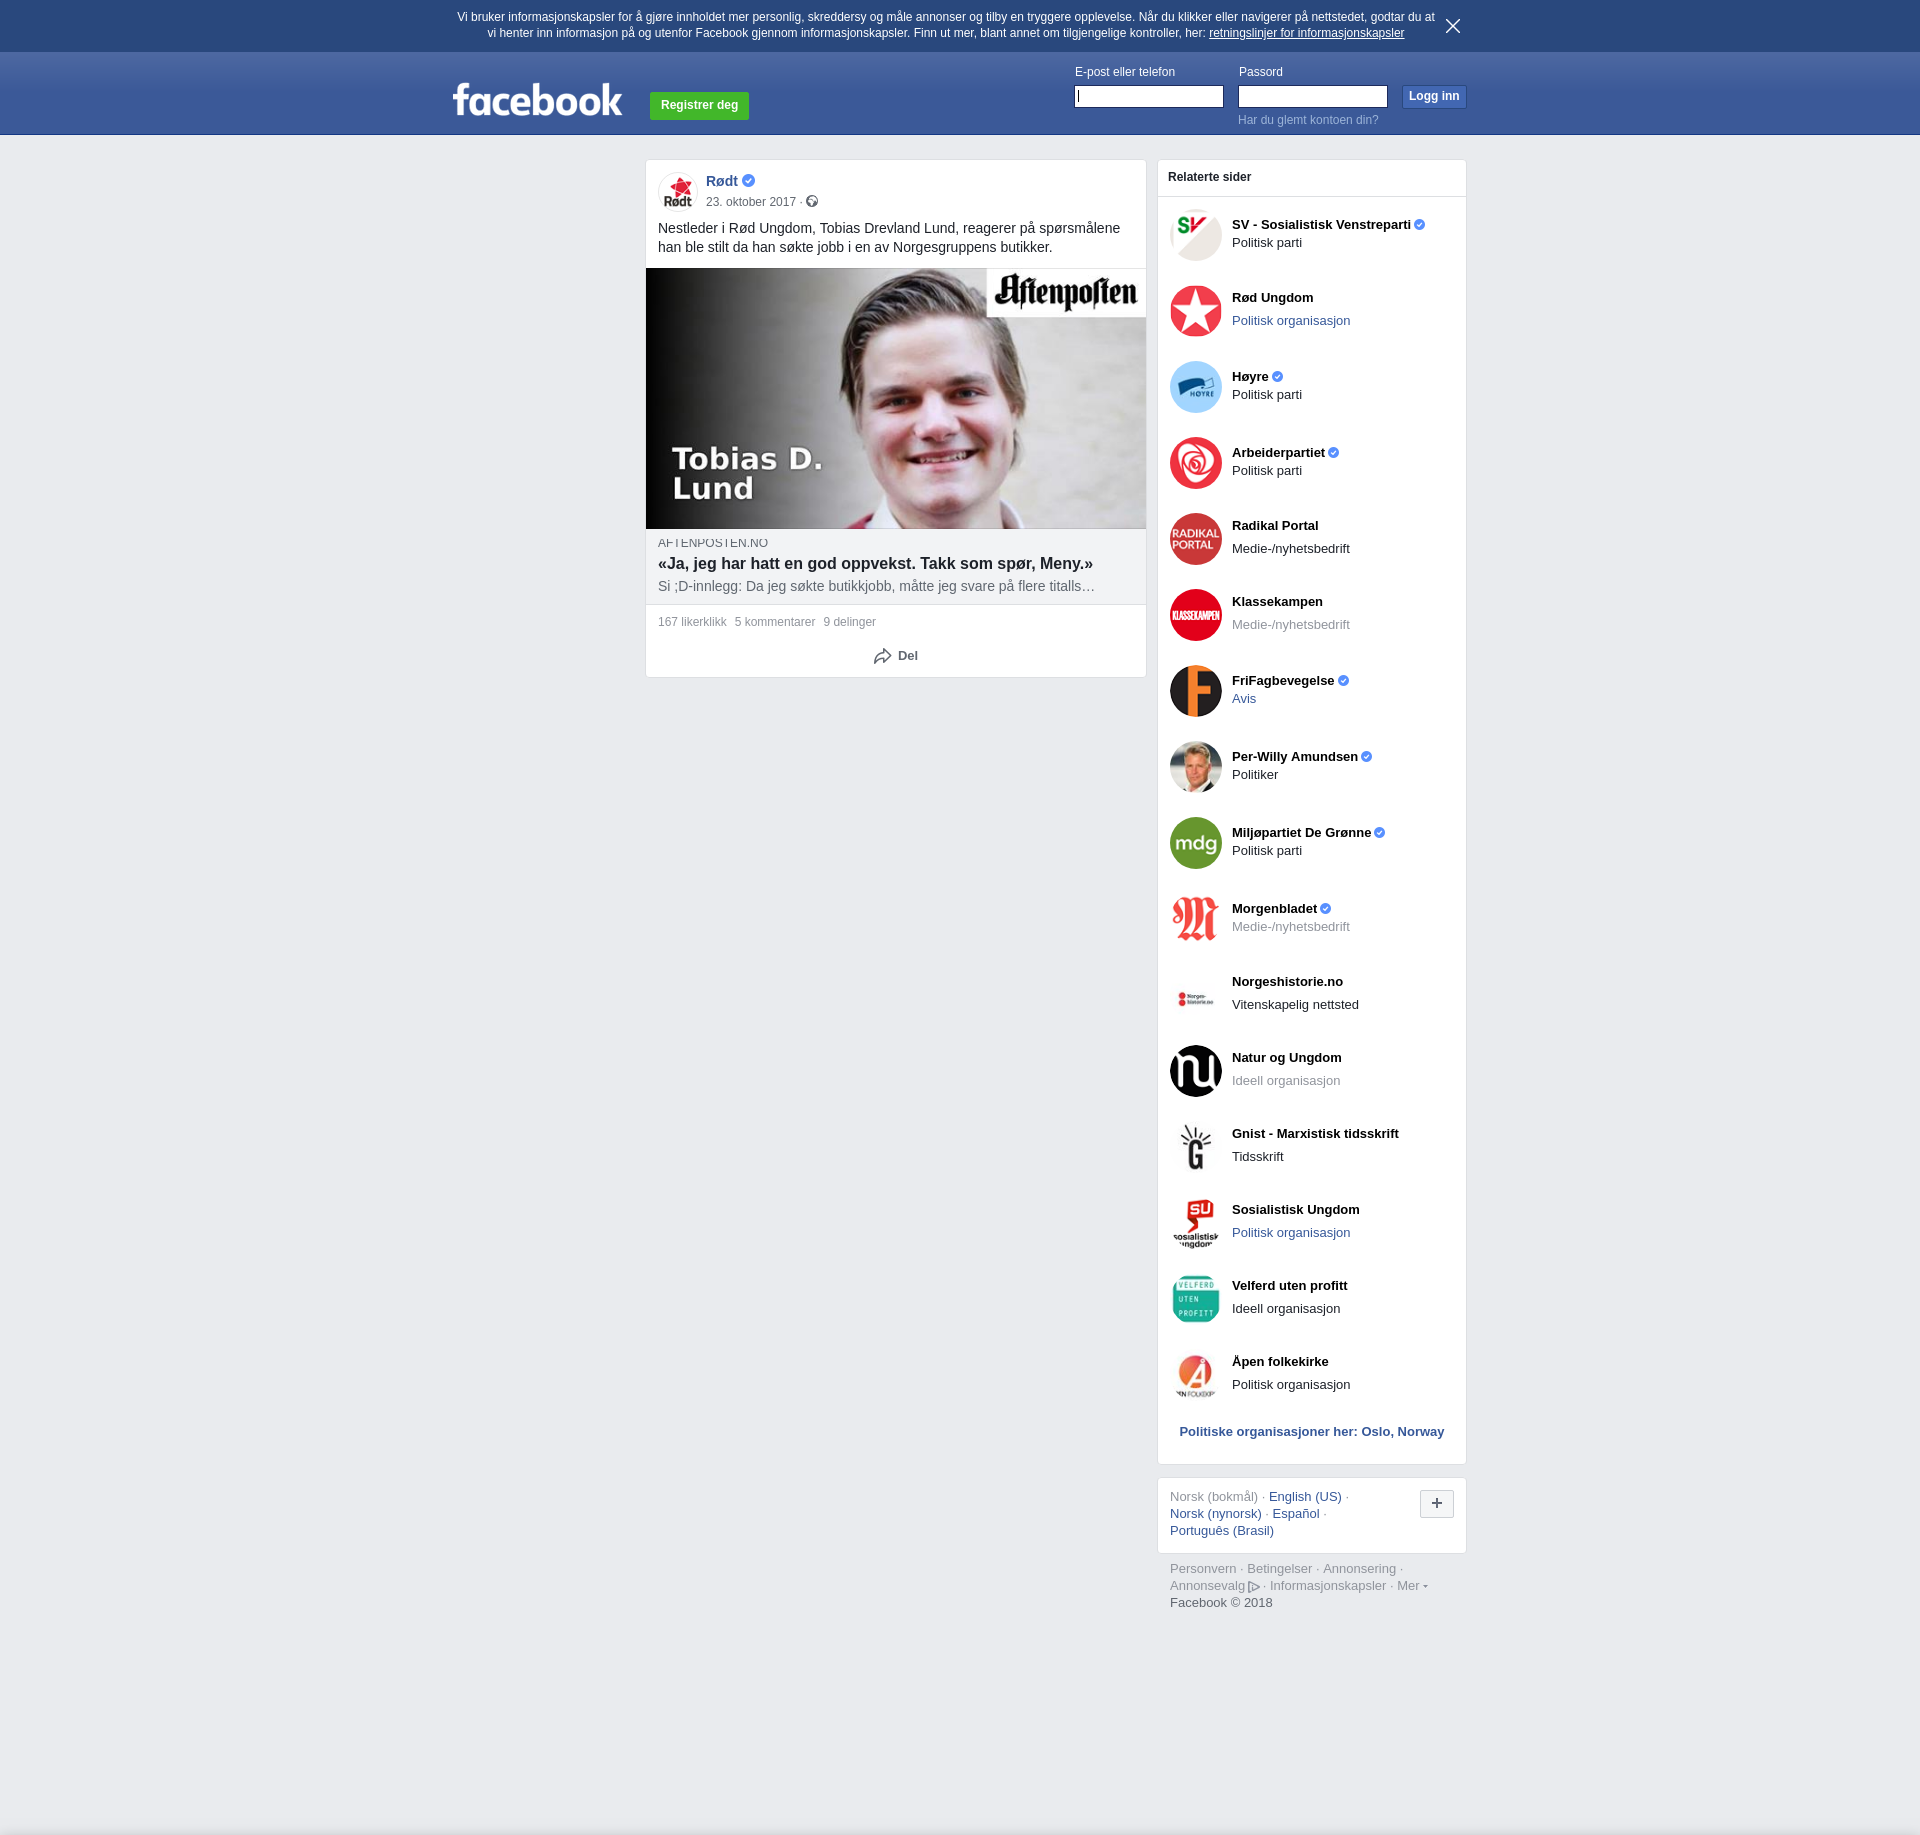Screen dimensions: 1920x1835
Task: Open Morgenbladet name link
Action: (x=1274, y=909)
